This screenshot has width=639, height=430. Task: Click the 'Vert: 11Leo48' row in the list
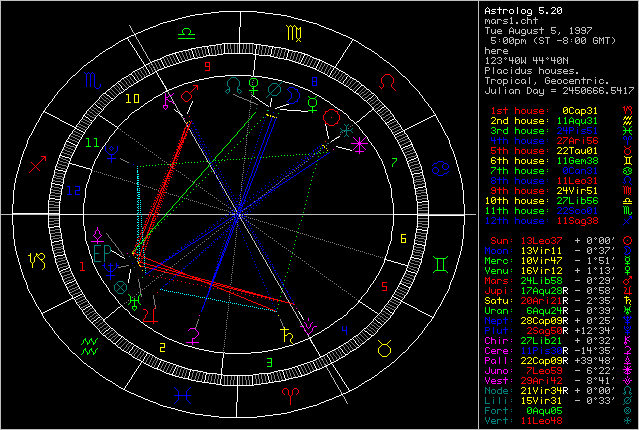tap(559, 421)
